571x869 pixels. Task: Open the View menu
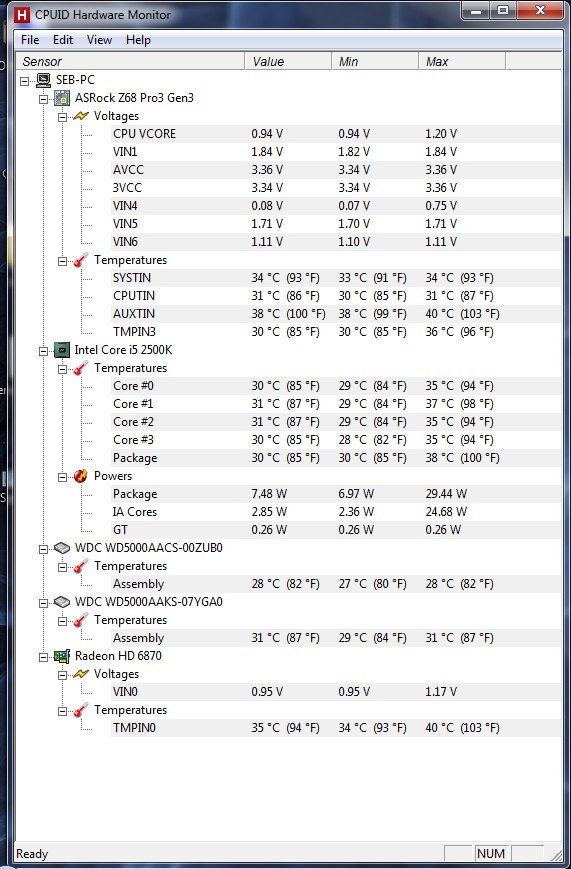[99, 40]
